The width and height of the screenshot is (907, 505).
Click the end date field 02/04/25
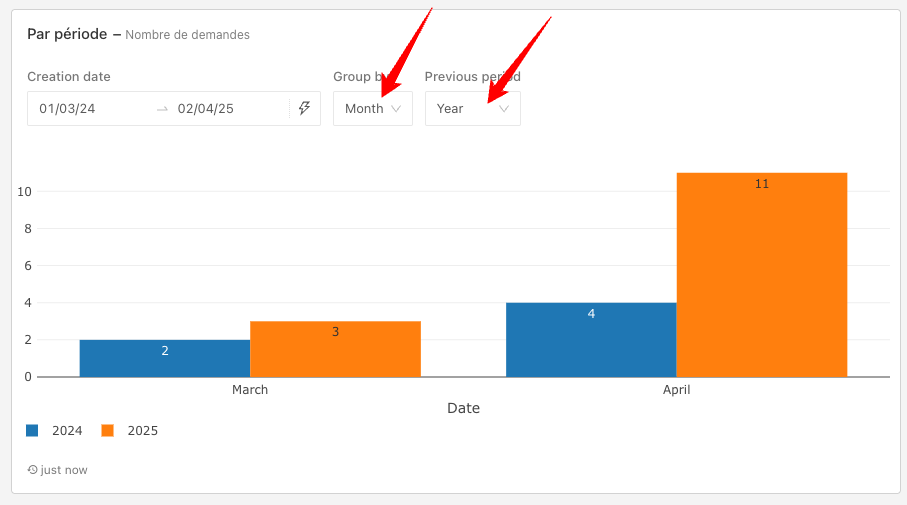coord(206,109)
